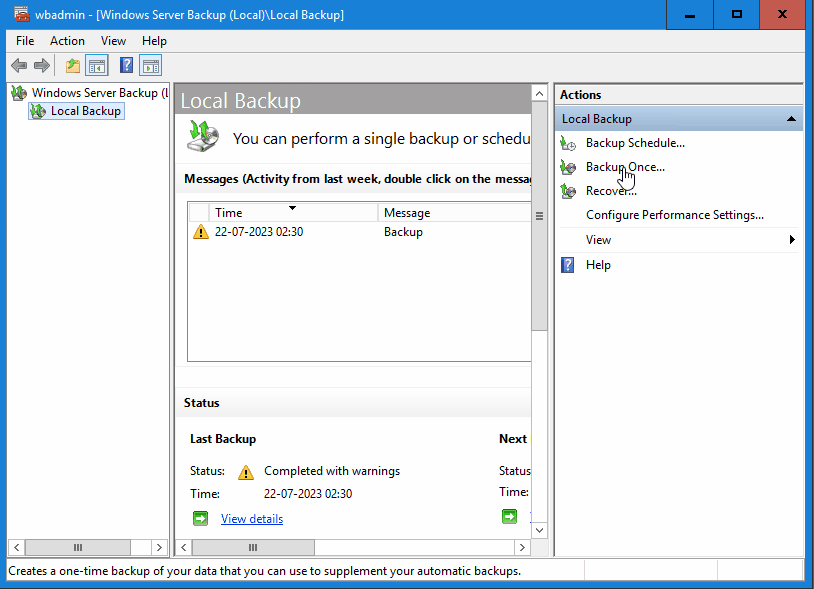Click center pane horizontal scrollbar thumb
The height and width of the screenshot is (589, 814).
pyautogui.click(x=253, y=547)
